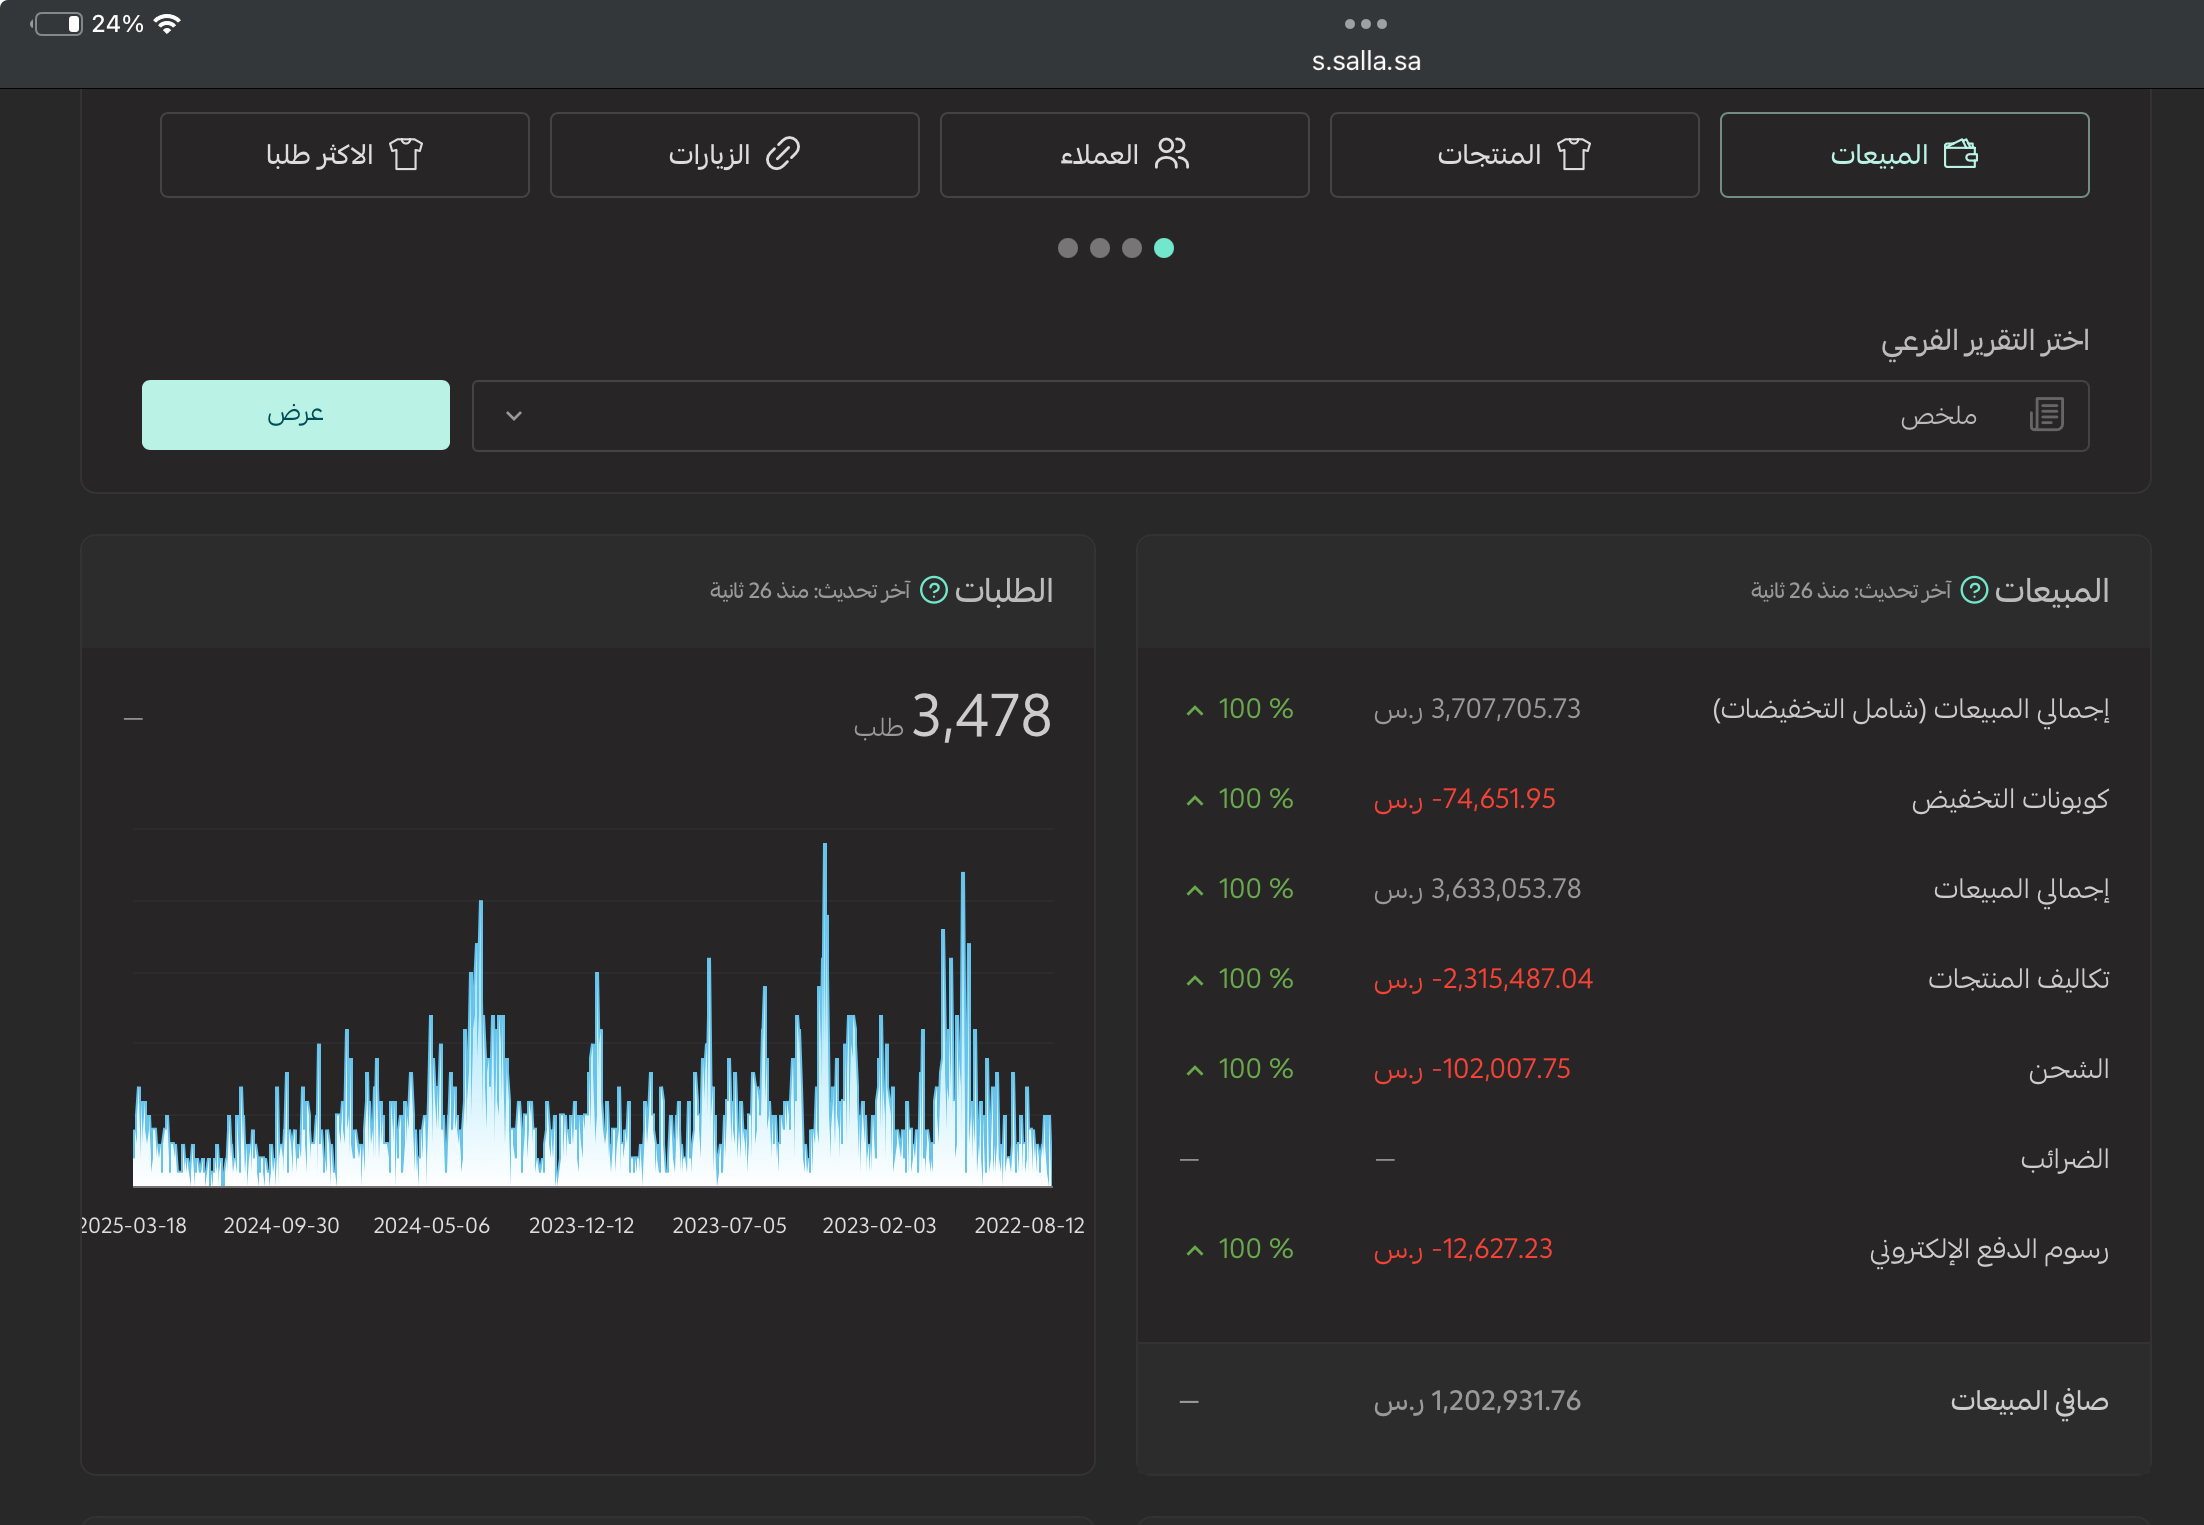The width and height of the screenshot is (2204, 1525).
Task: Expand the sub-report dropdown chevron
Action: click(514, 415)
